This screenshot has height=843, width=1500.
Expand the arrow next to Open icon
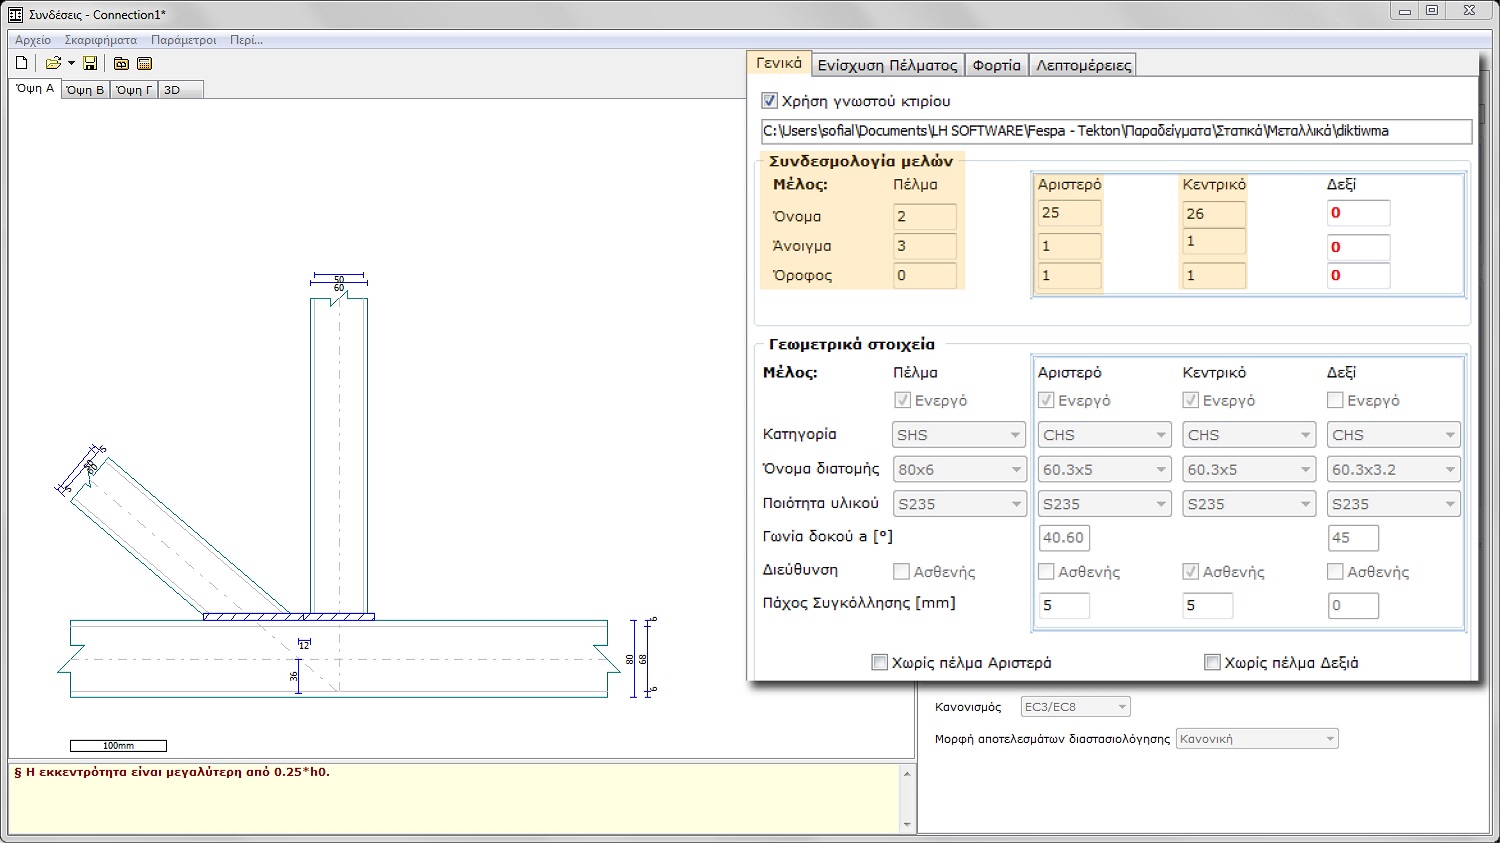tap(71, 64)
